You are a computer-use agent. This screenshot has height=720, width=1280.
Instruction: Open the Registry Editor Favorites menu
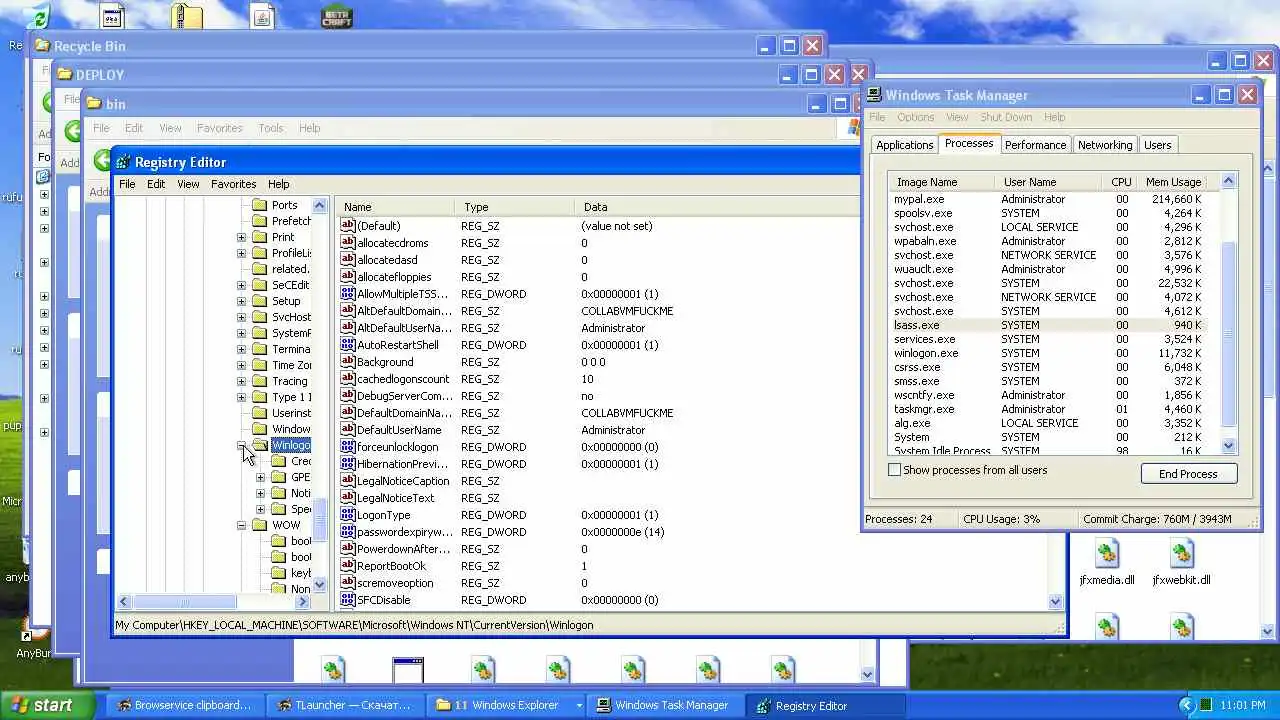click(233, 184)
